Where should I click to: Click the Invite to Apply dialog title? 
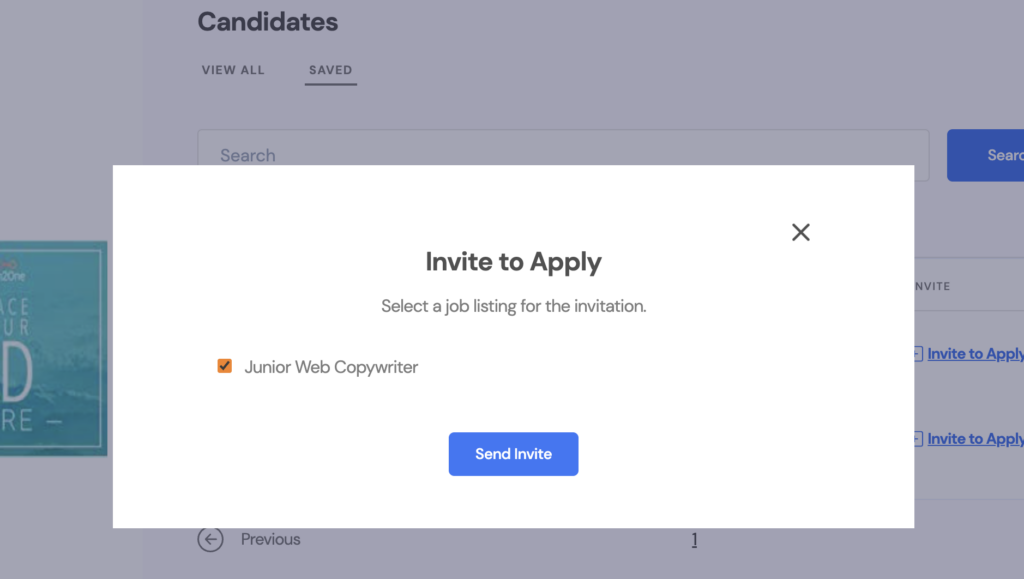point(513,262)
